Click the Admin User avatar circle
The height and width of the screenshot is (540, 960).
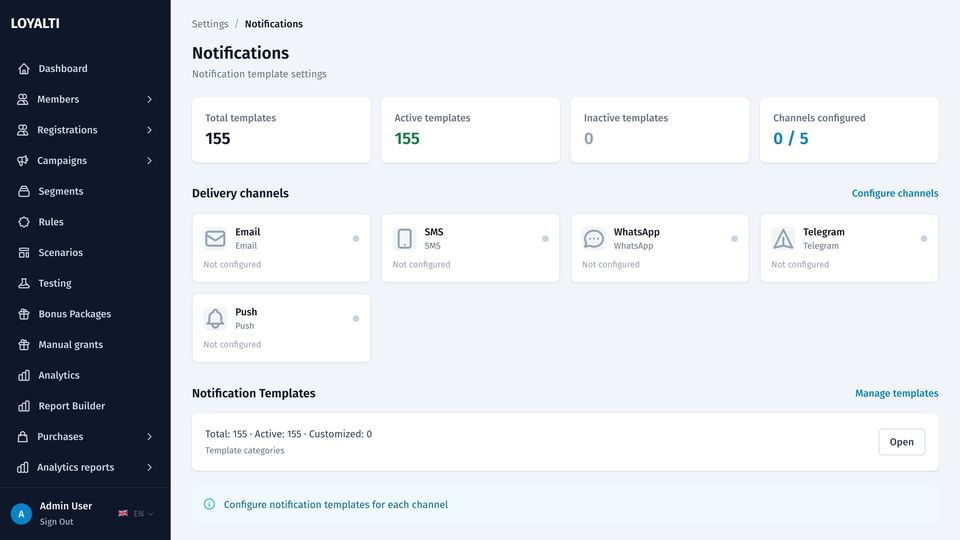coord(21,514)
